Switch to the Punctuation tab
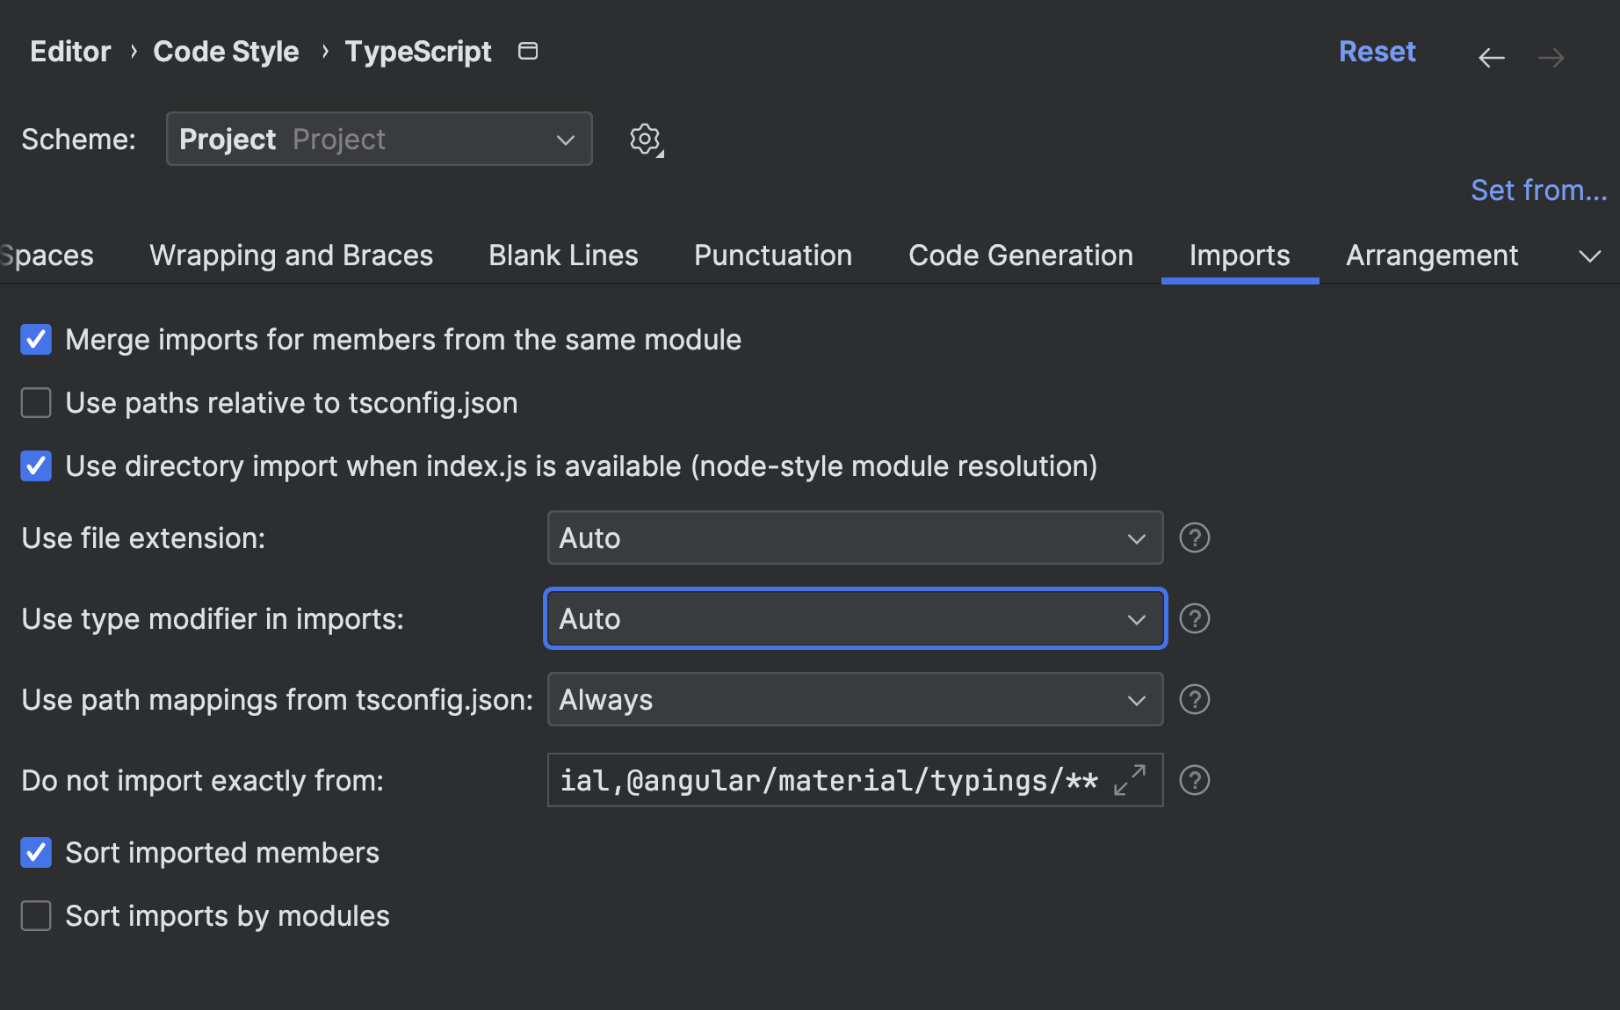This screenshot has height=1010, width=1620. click(773, 256)
